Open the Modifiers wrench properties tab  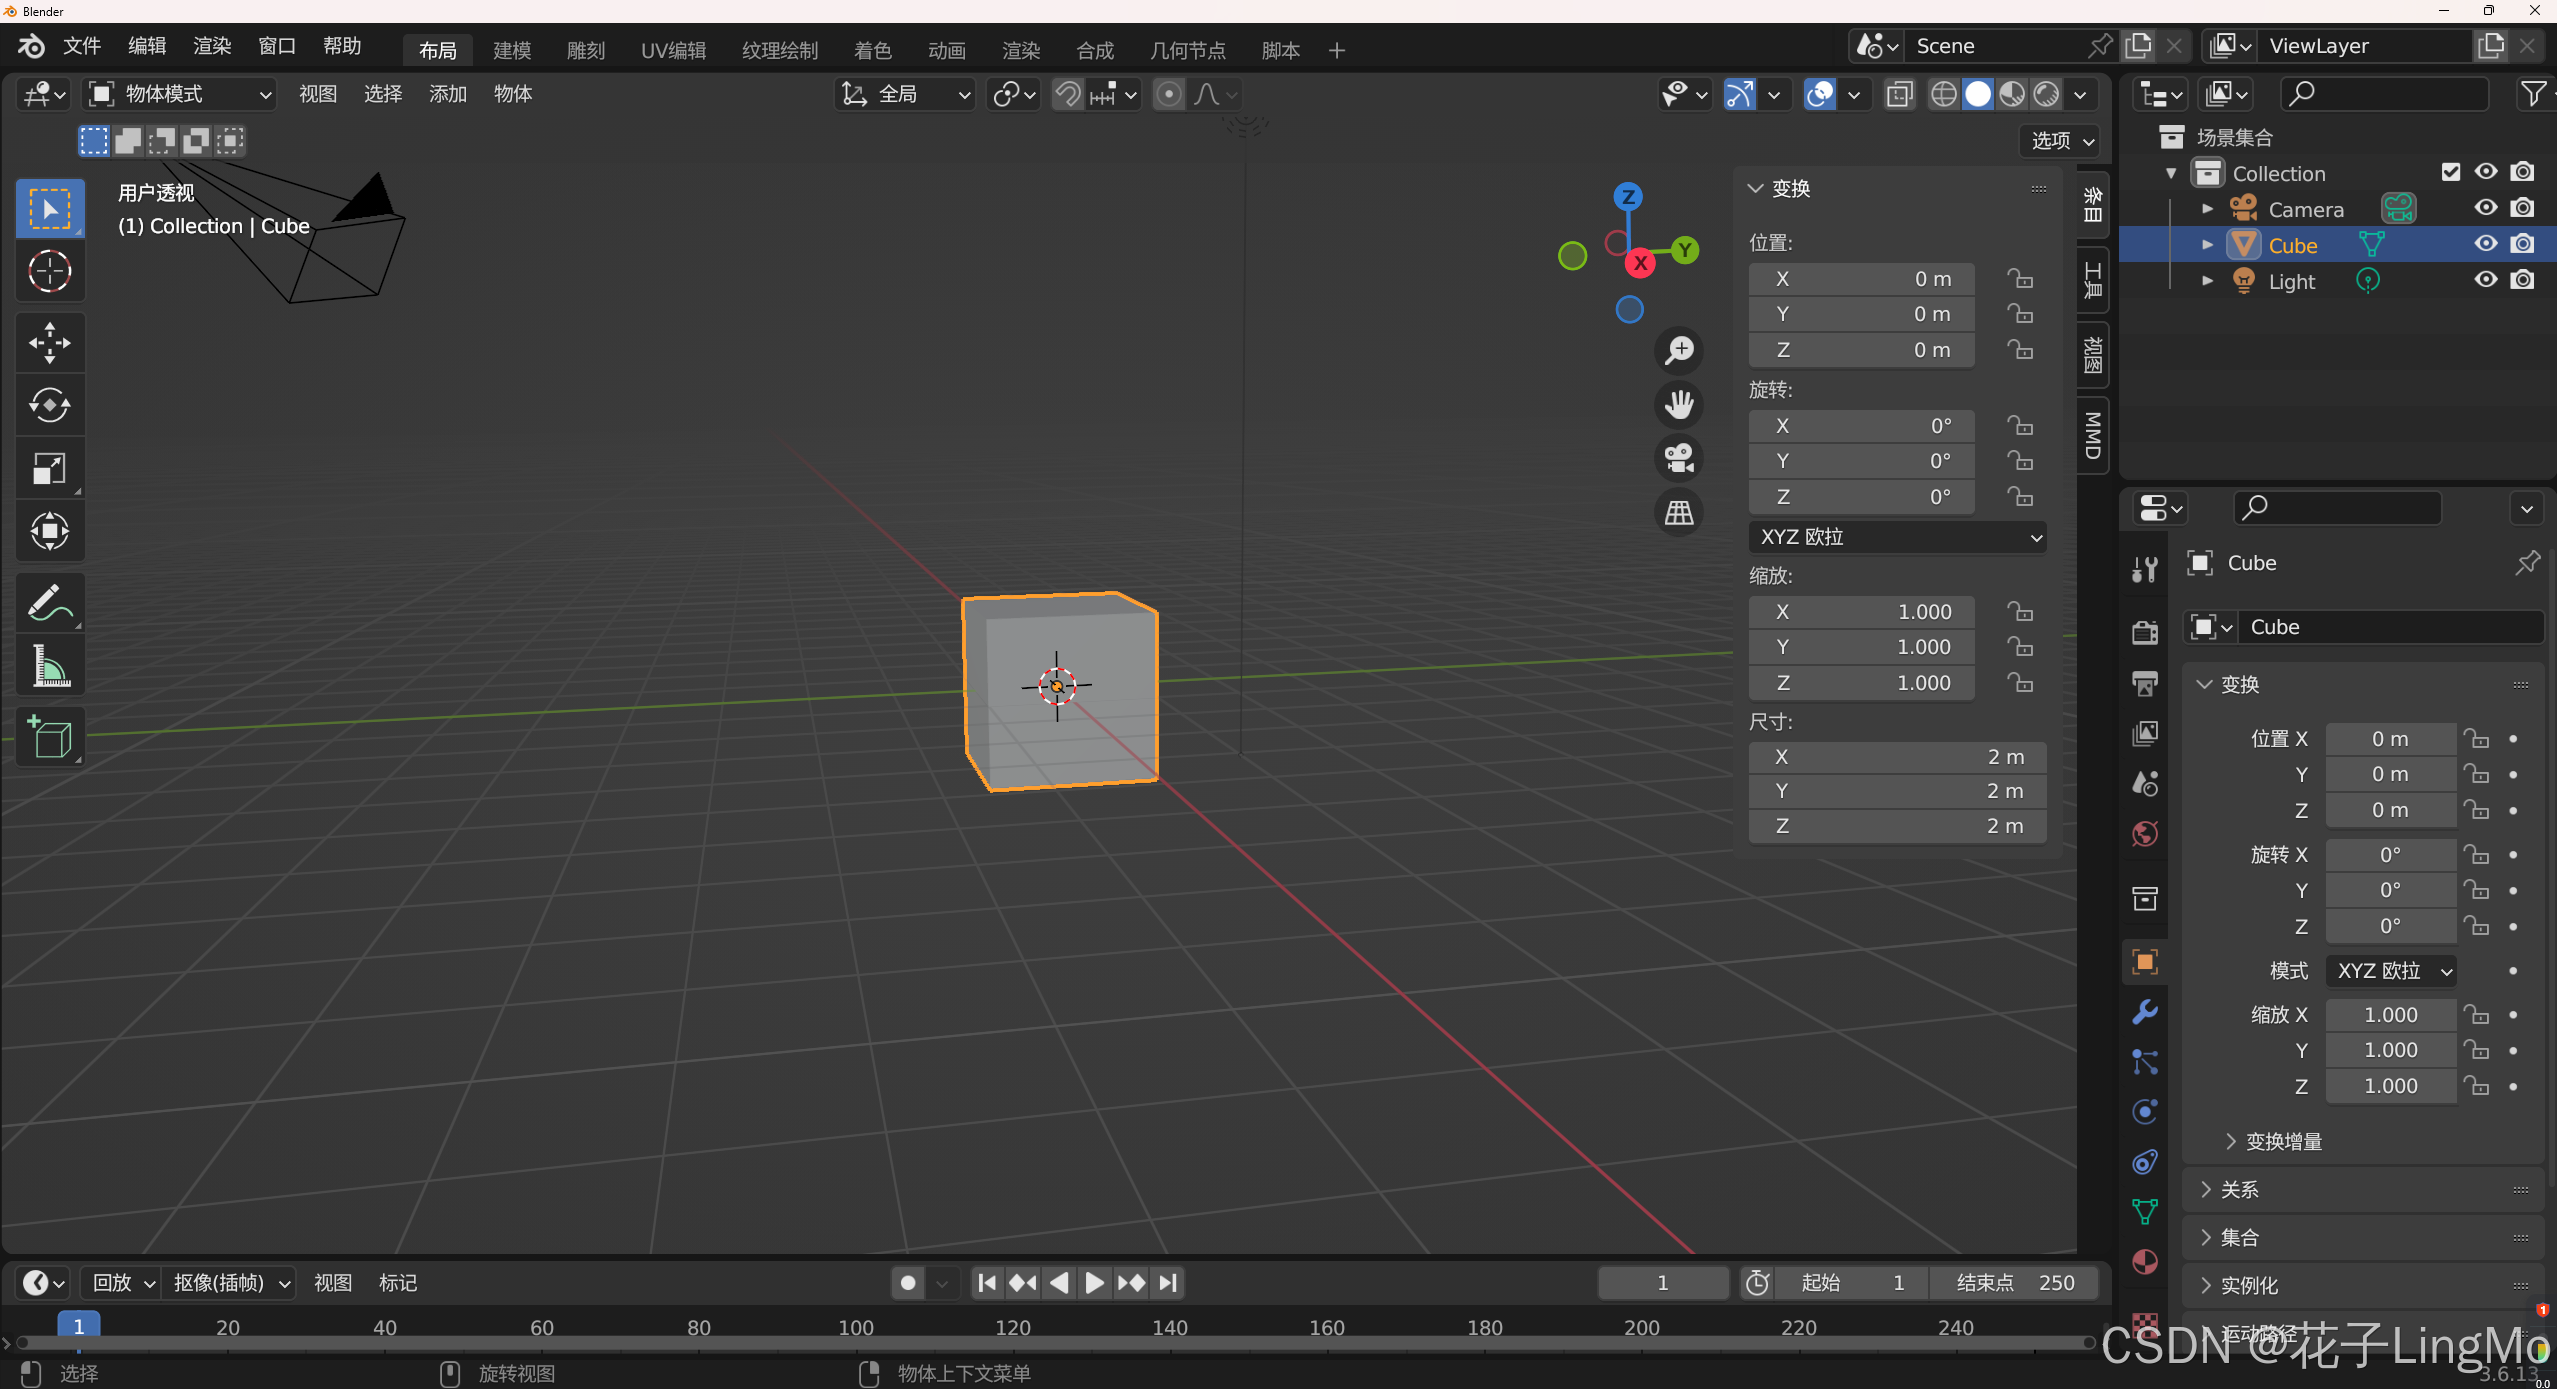[2145, 1012]
